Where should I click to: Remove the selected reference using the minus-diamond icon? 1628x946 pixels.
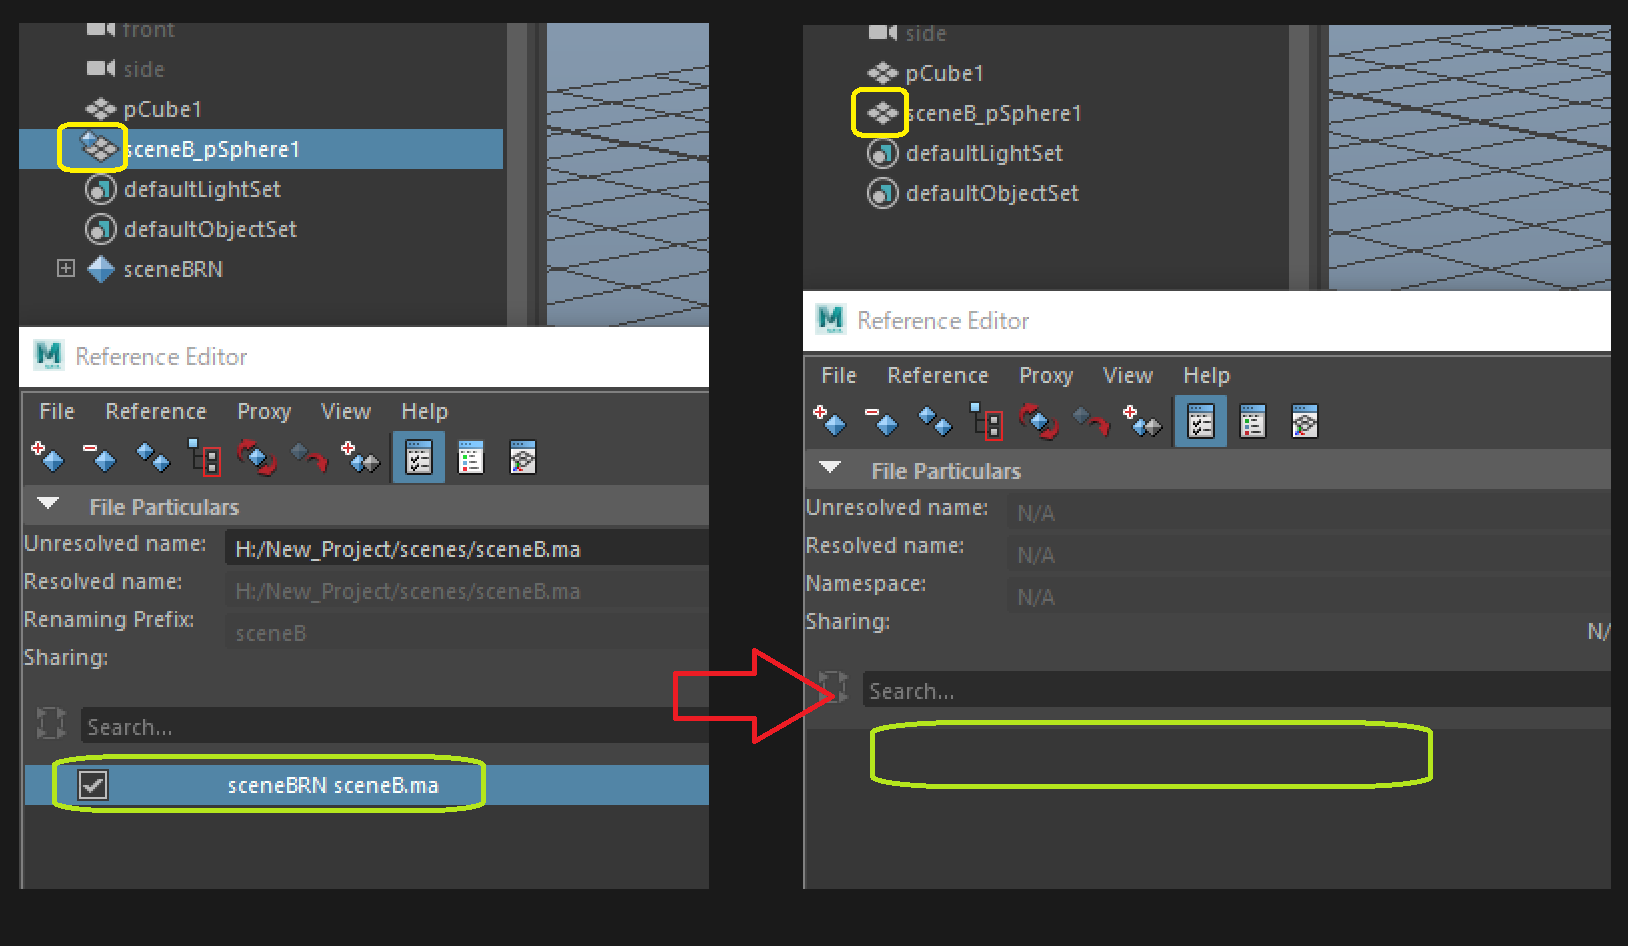click(100, 458)
